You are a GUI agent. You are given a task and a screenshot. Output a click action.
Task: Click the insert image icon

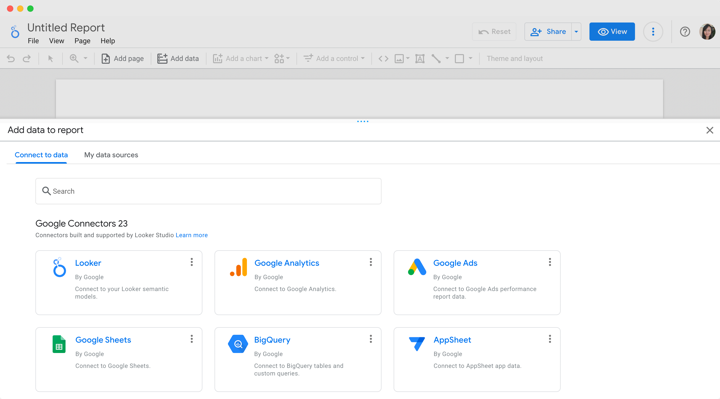click(x=399, y=59)
